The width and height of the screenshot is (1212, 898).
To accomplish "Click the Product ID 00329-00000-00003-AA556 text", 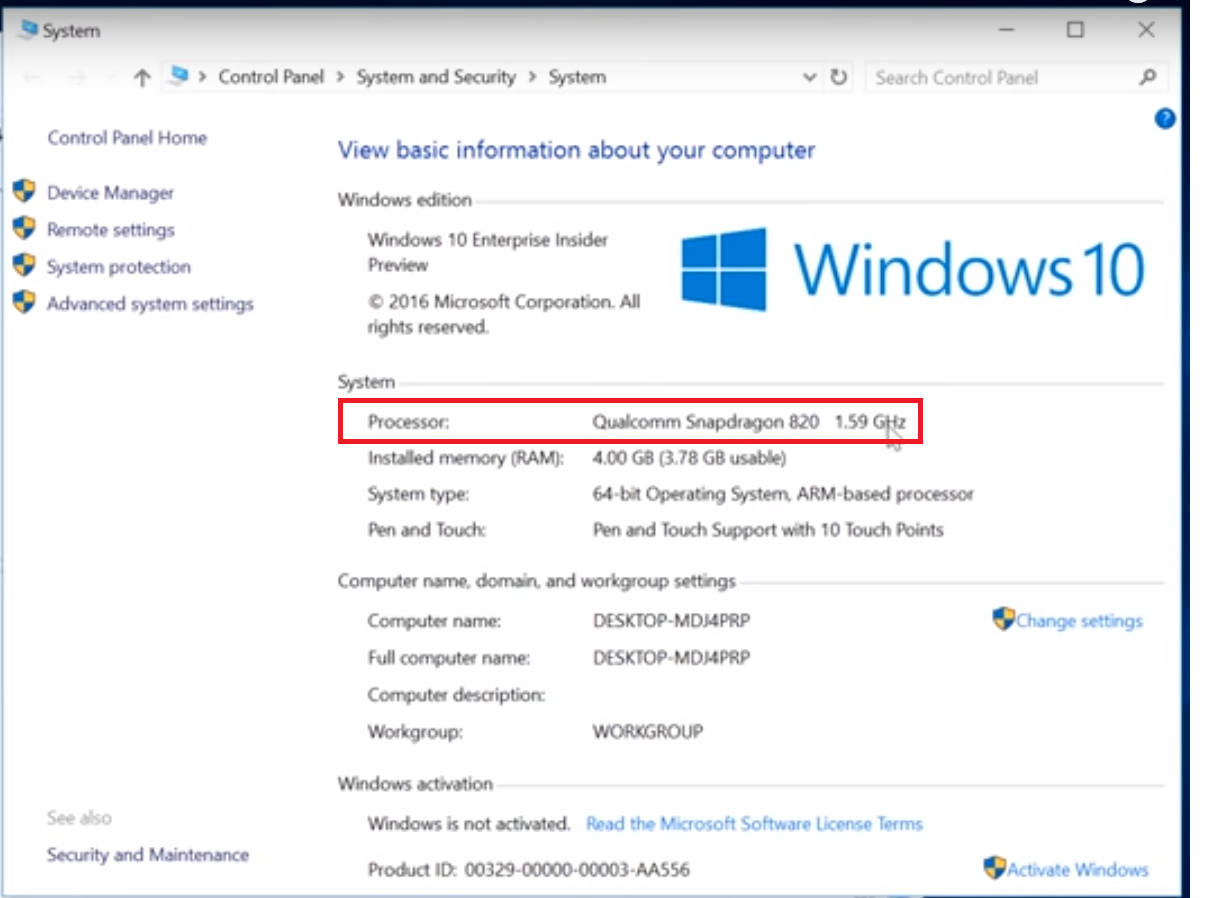I will (529, 869).
